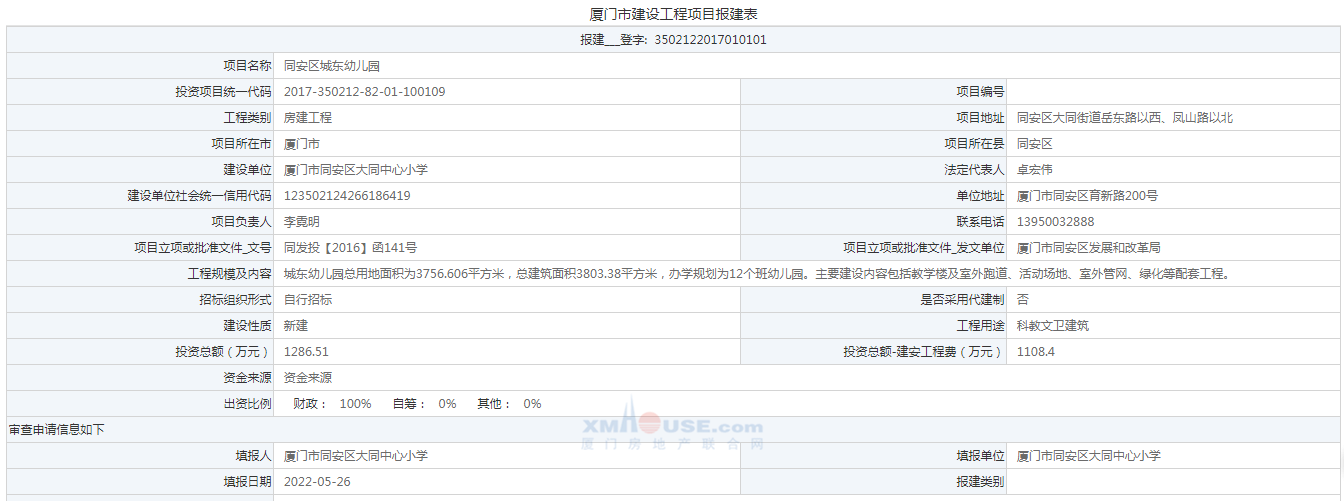Click the unit address 厦门市同安区育新路200号
Viewport: 1344px width, 501px height.
pos(1087,196)
